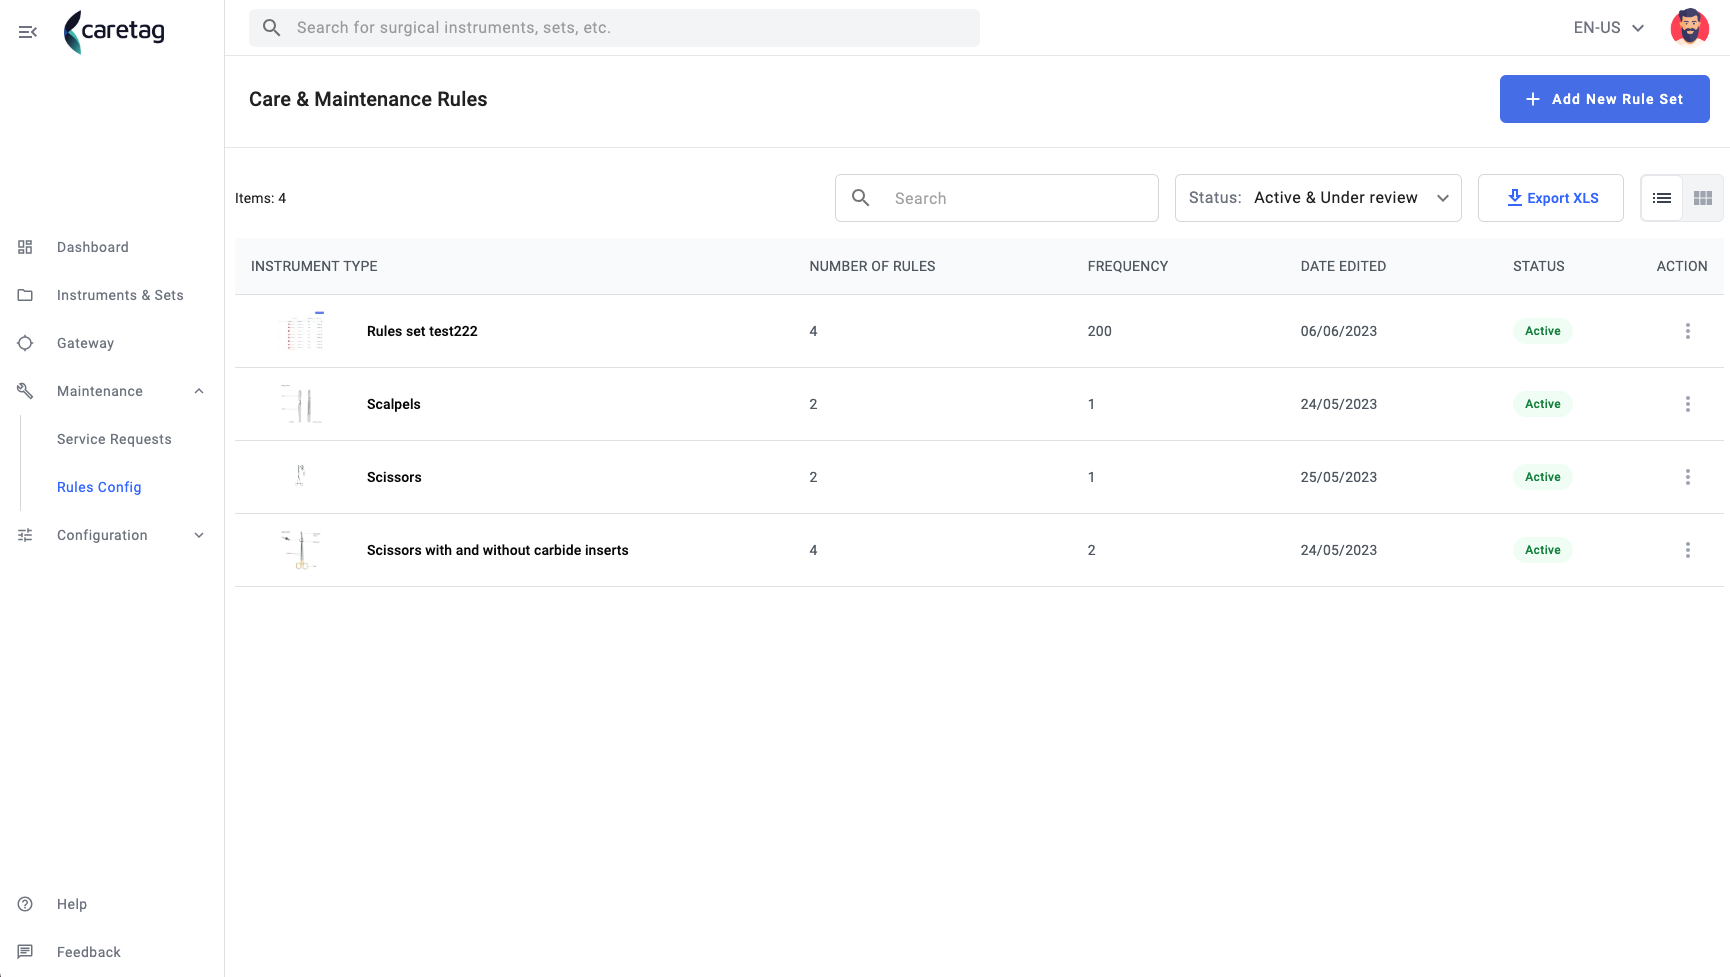Click the Feedback chat icon

pos(26,952)
